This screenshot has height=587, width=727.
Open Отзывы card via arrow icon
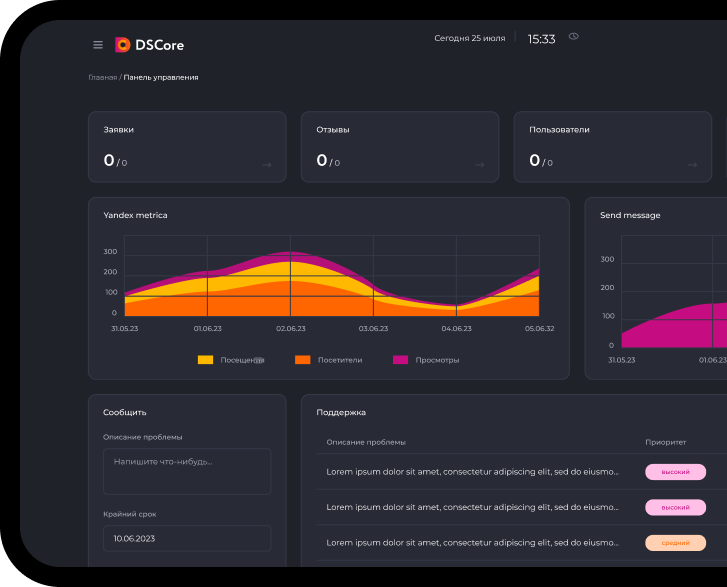pos(479,165)
